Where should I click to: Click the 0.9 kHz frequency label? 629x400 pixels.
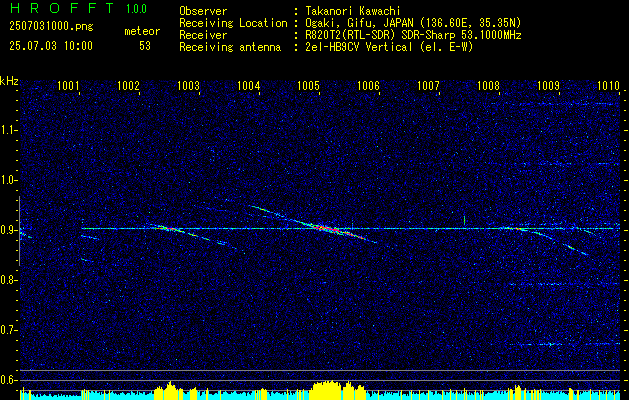click(x=8, y=230)
